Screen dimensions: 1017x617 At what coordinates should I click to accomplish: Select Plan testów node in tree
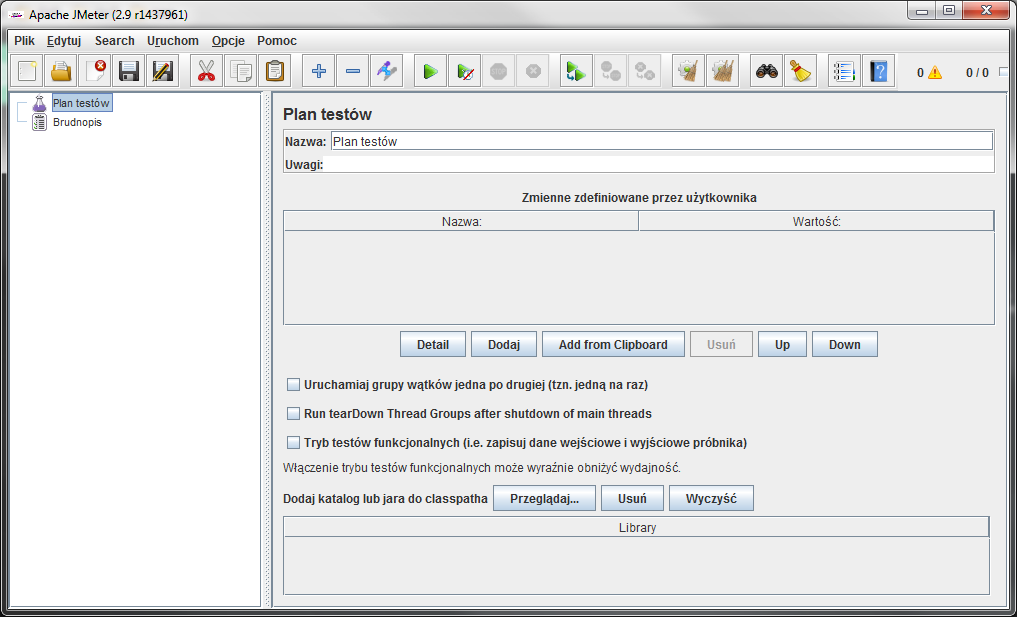point(82,103)
